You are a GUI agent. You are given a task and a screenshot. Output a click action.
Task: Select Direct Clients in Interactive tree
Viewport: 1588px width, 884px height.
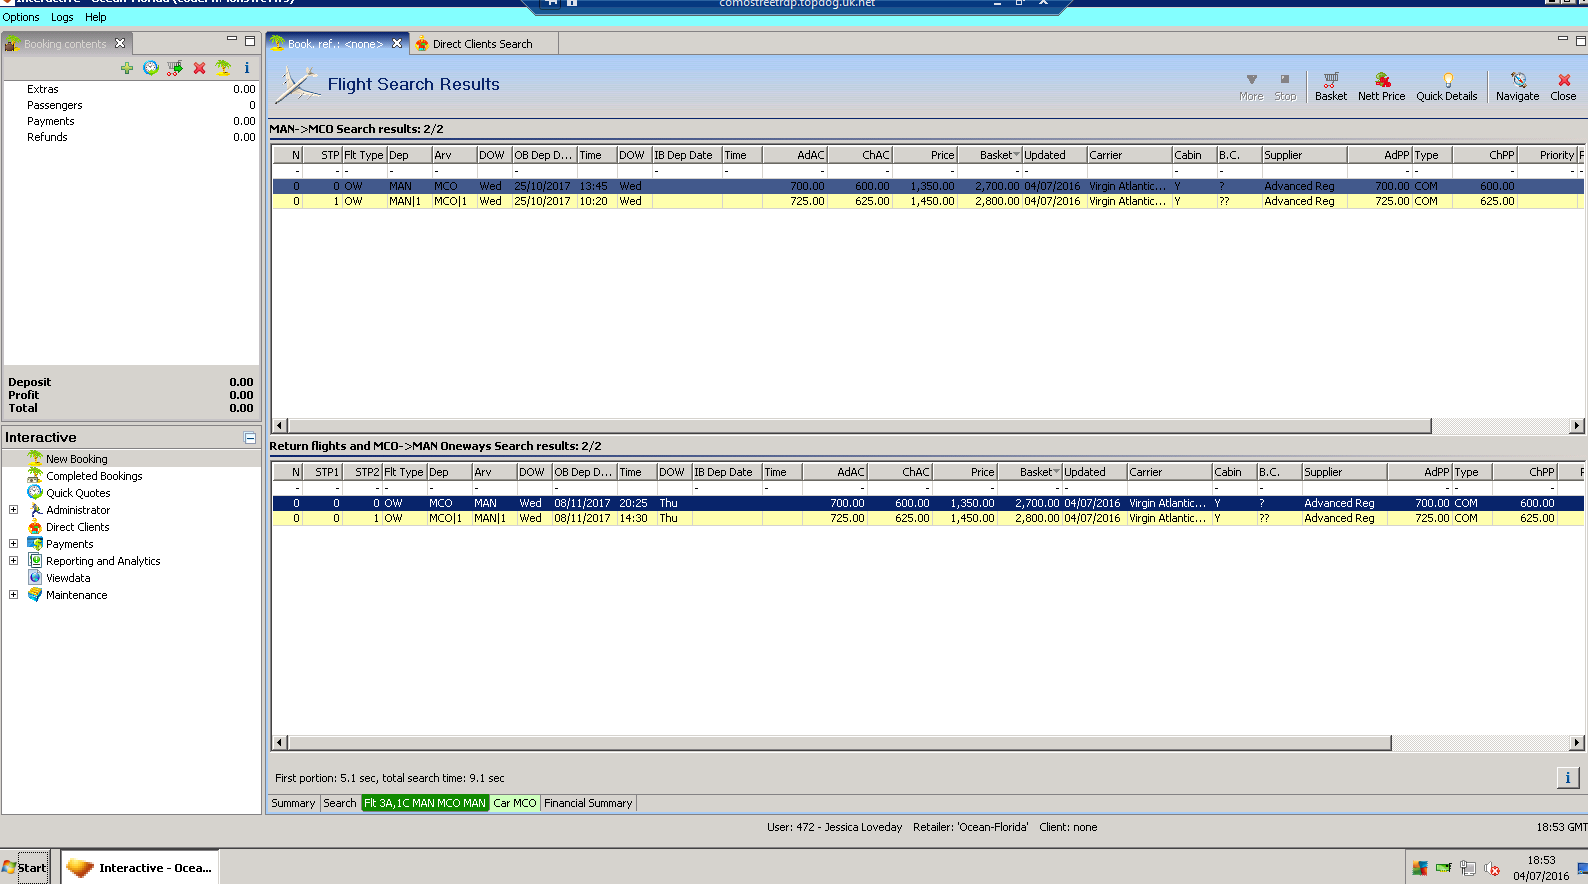point(78,527)
